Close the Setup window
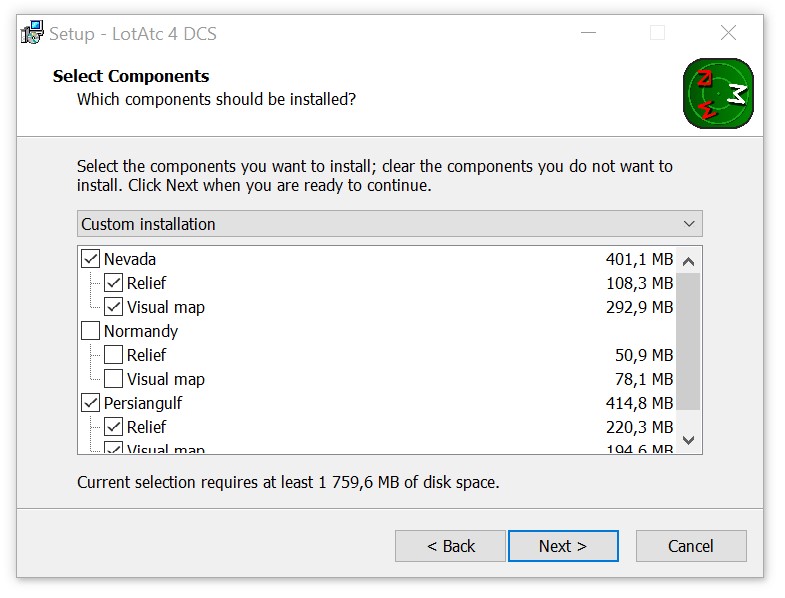785x598 pixels. coord(728,33)
